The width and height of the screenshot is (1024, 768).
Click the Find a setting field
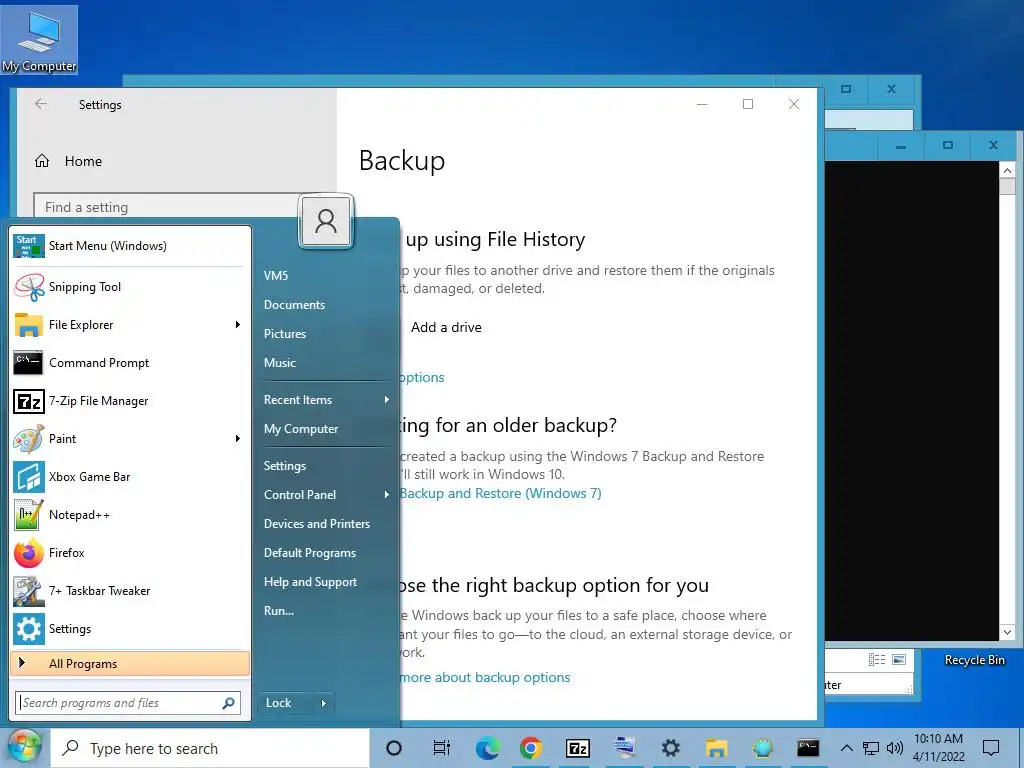167,206
